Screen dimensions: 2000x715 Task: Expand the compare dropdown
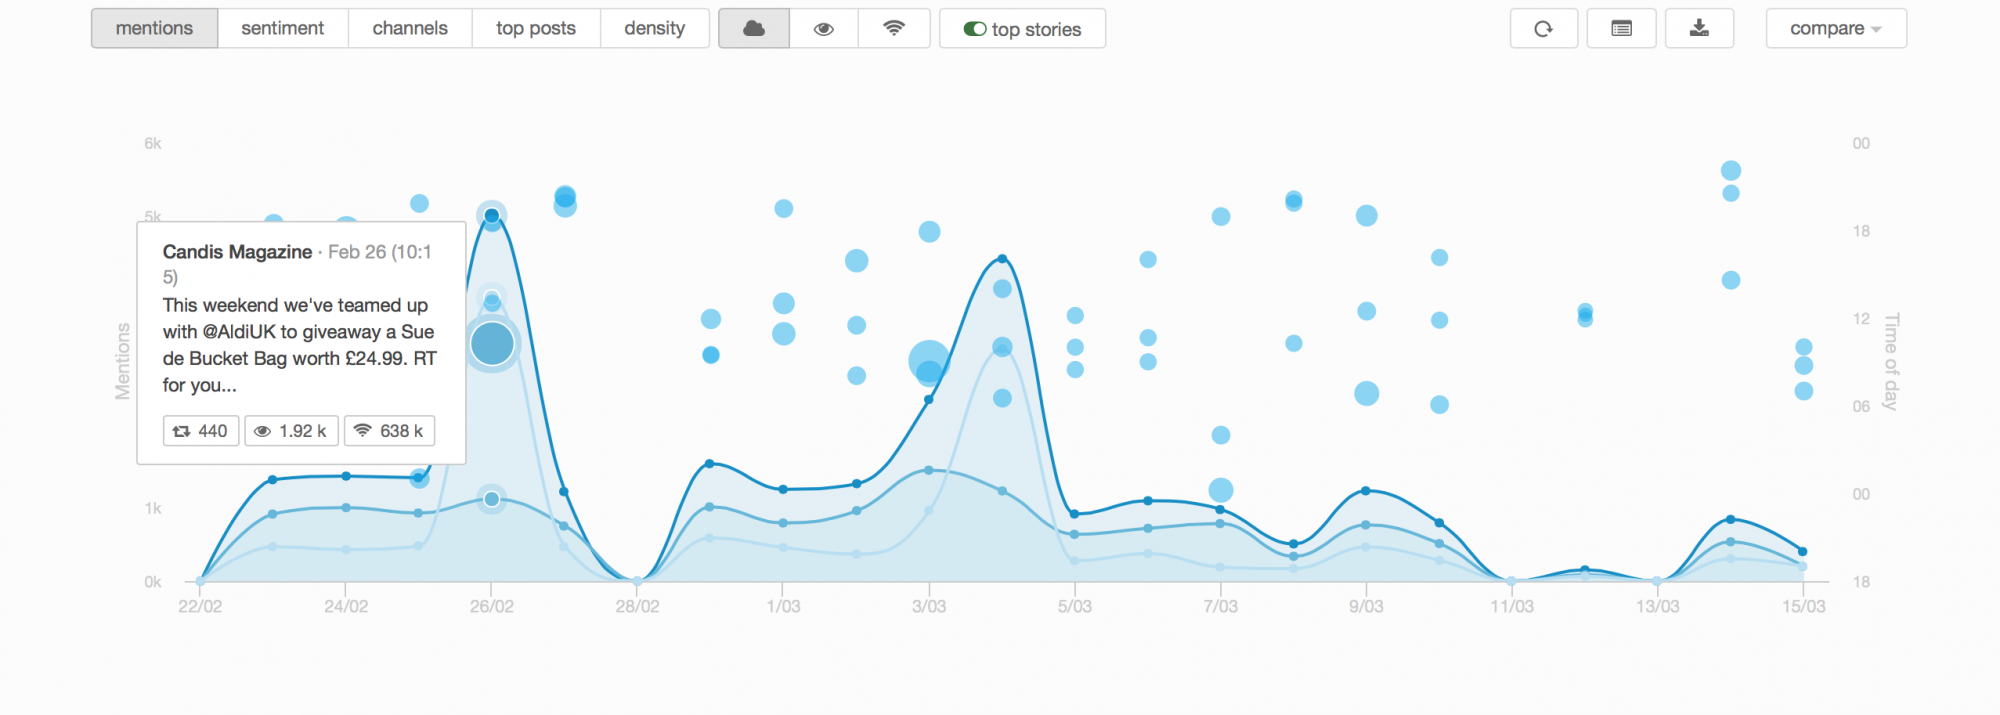tap(1835, 29)
